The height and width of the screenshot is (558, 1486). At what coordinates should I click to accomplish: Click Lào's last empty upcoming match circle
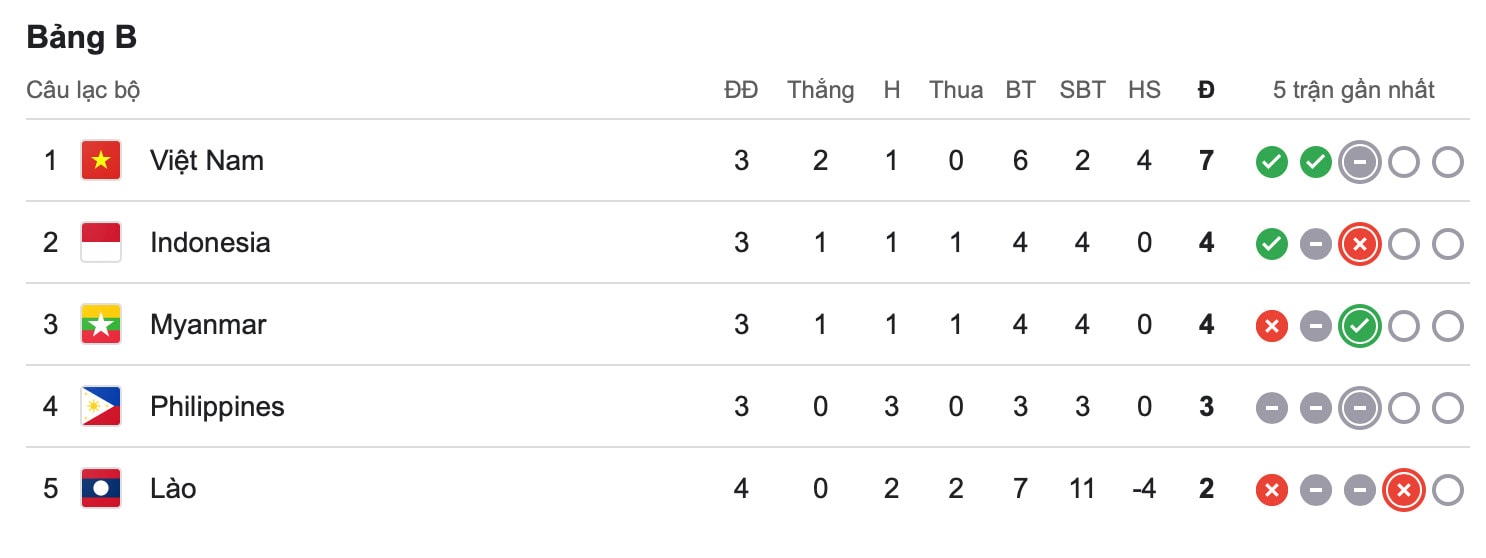pos(1448,489)
